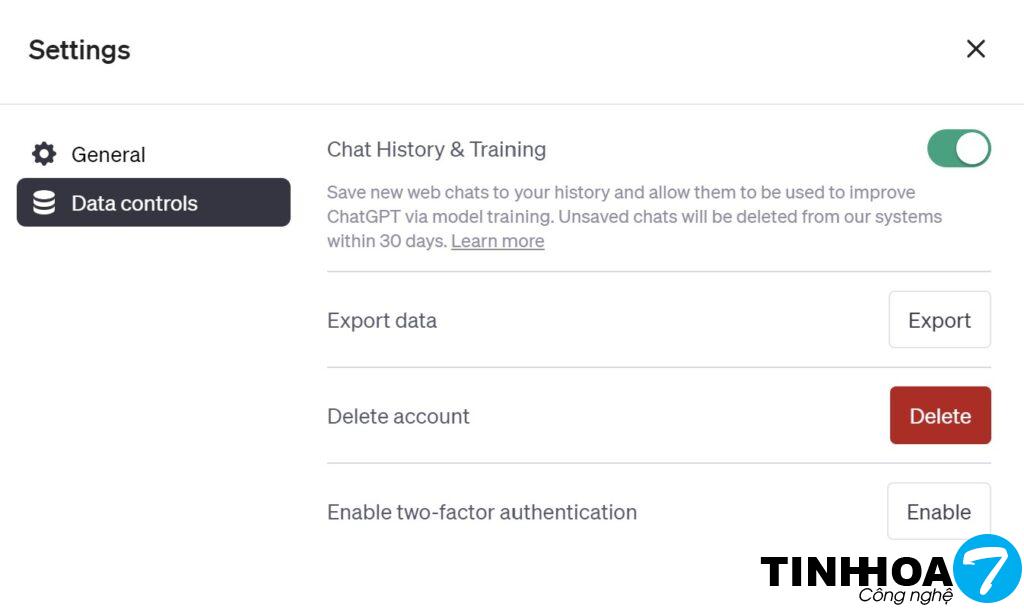
Task: Disable the Chat History & Training toggle
Action: [958, 149]
